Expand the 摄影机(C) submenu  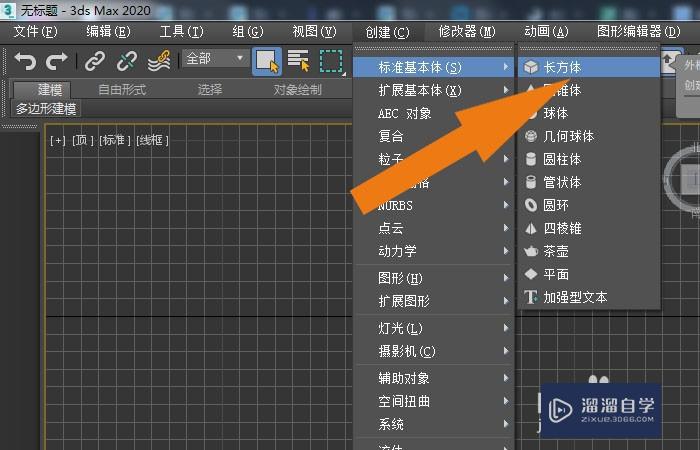click(434, 351)
